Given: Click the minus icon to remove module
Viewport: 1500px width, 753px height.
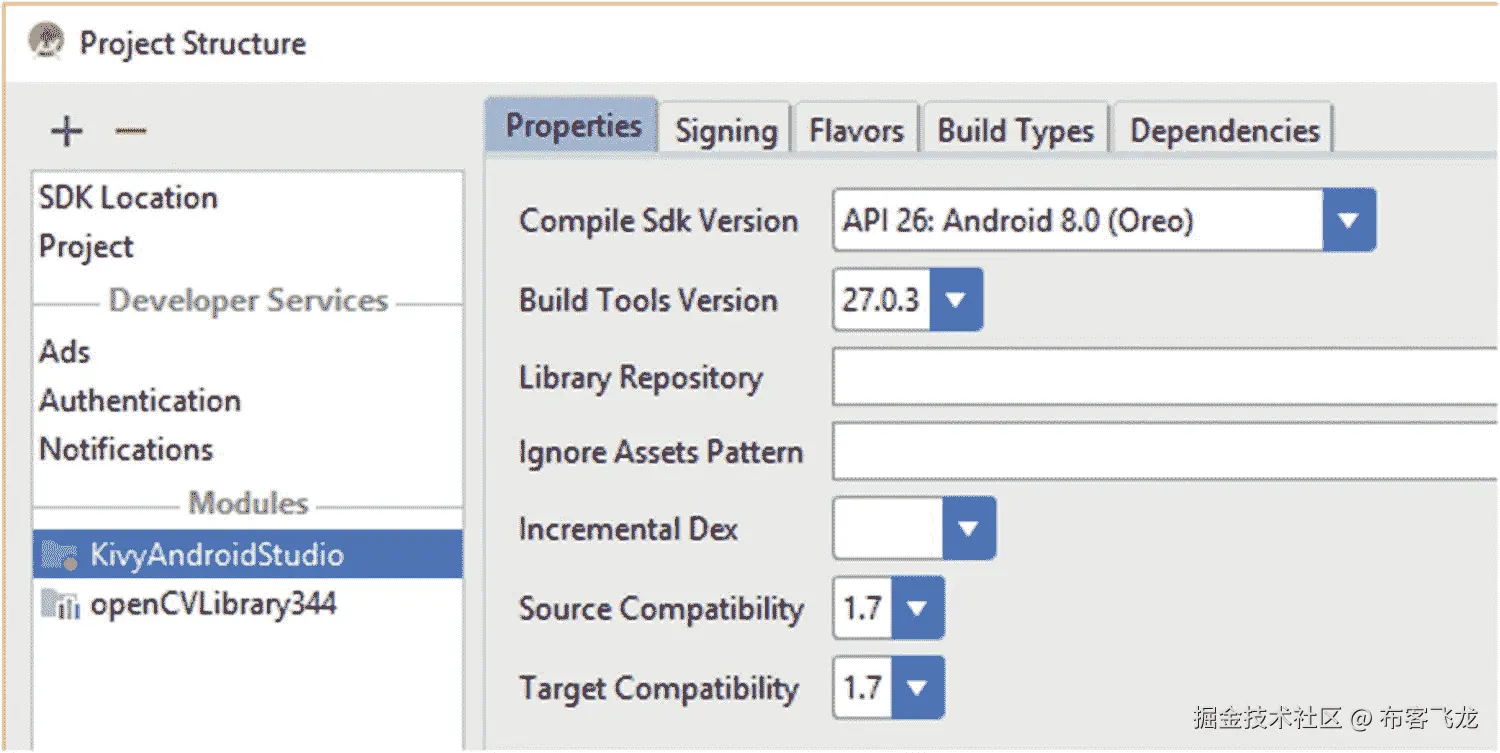Looking at the screenshot, I should 131,131.
